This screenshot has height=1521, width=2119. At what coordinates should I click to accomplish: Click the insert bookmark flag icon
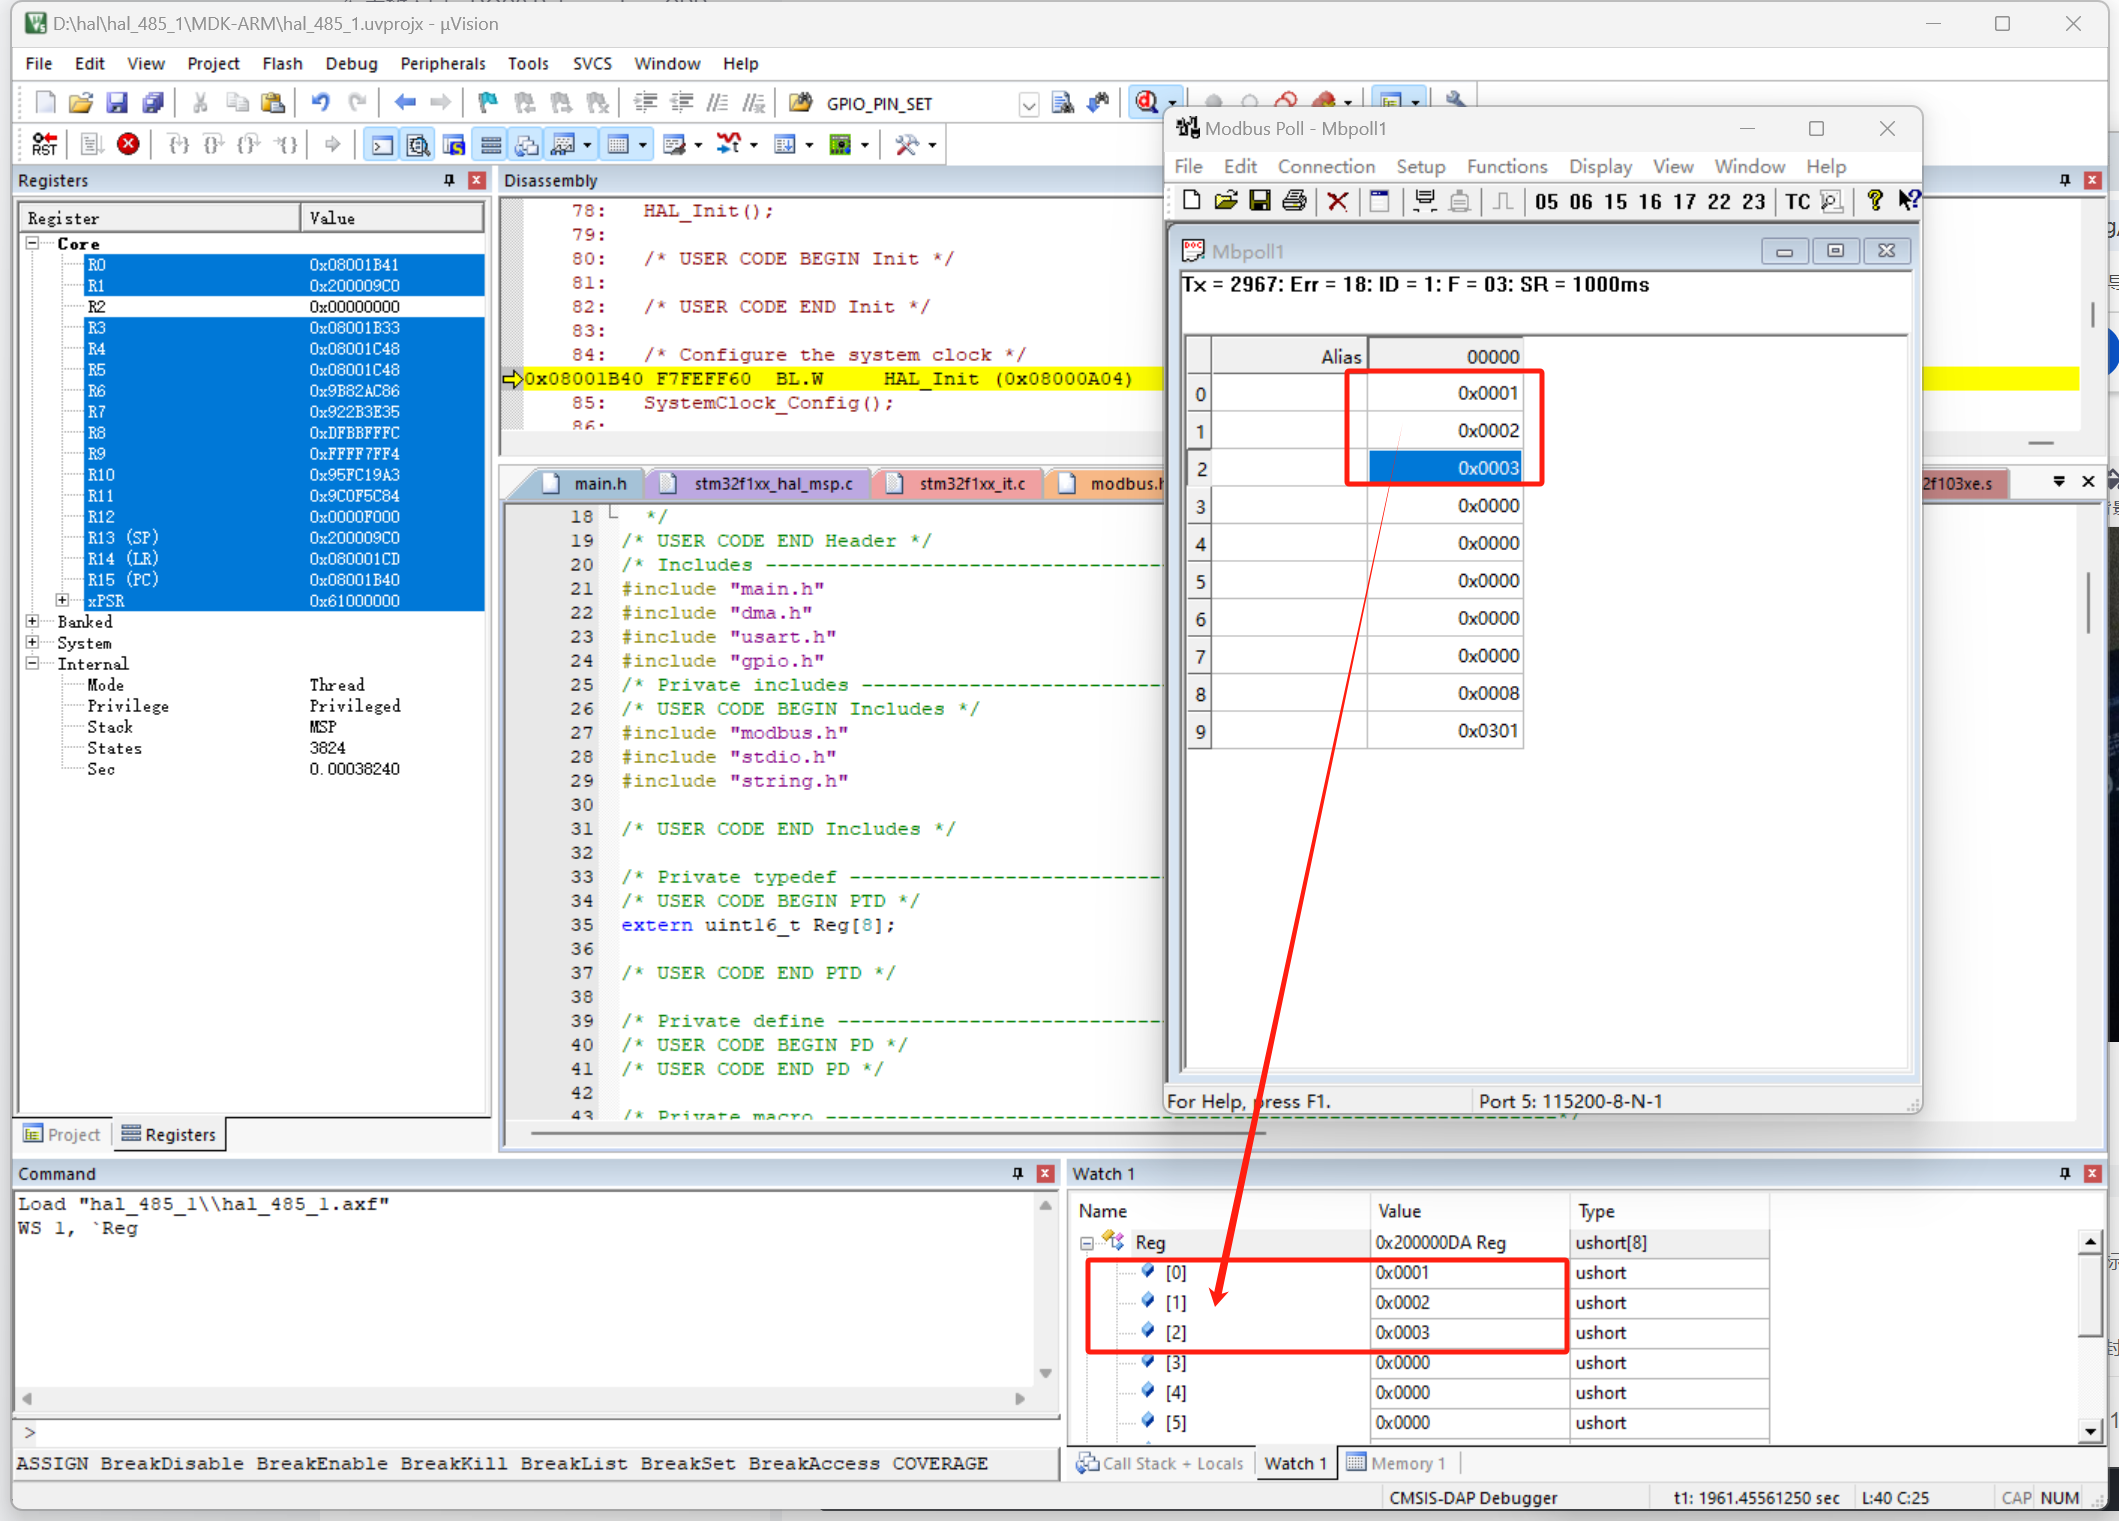pyautogui.click(x=488, y=103)
